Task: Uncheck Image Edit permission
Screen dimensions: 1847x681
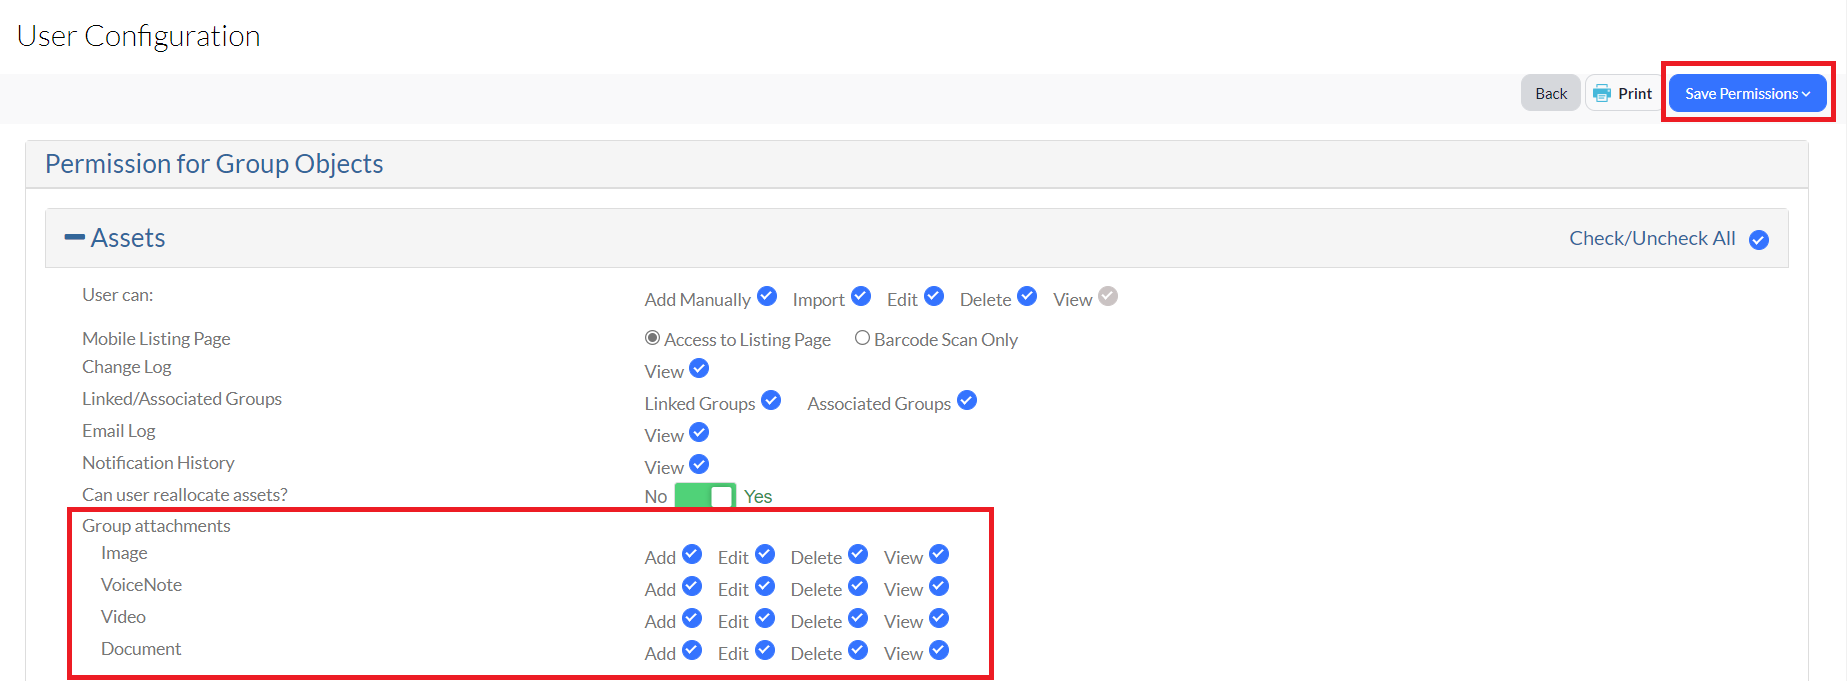Action: (x=765, y=554)
